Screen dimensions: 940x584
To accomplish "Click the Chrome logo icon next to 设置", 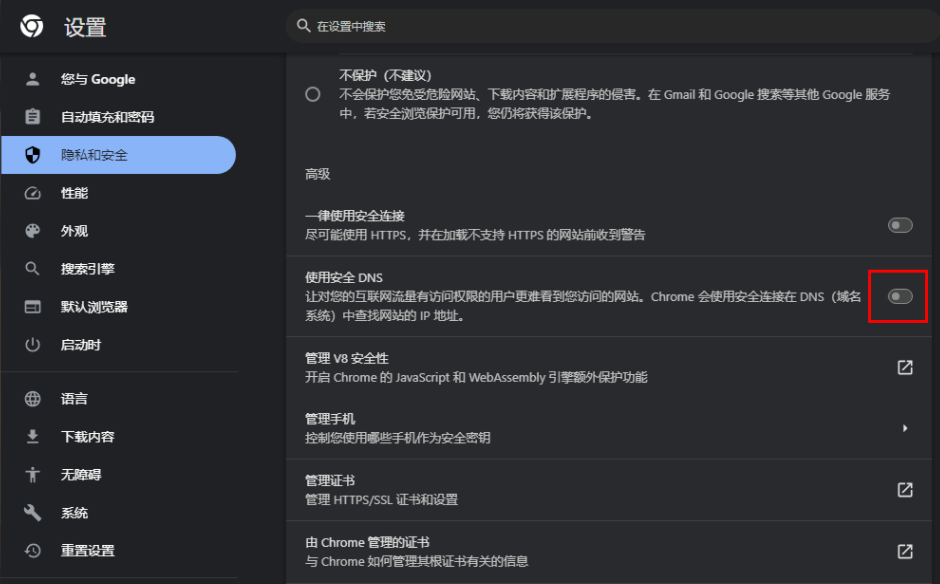I will pos(32,26).
